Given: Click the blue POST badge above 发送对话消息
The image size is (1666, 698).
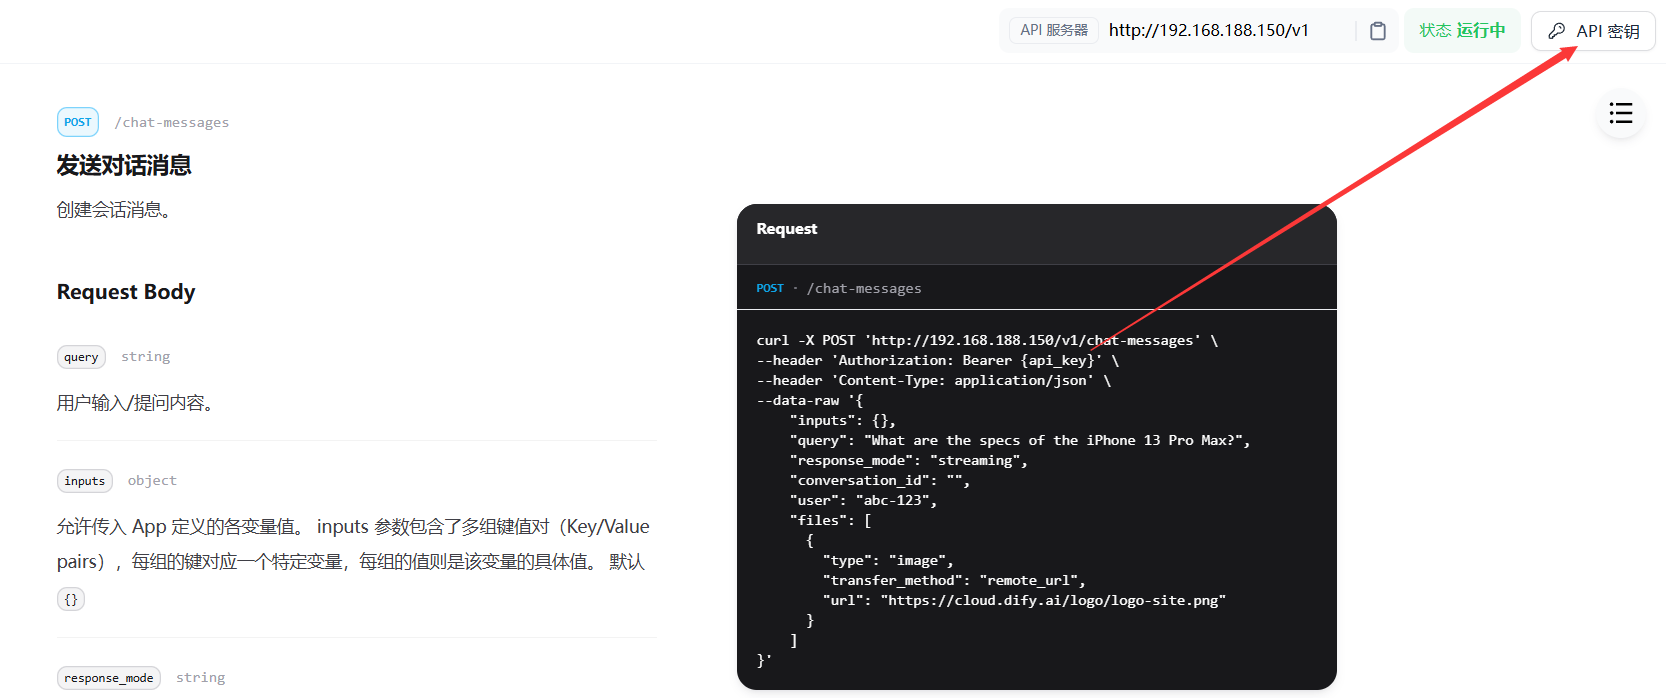Looking at the screenshot, I should point(78,122).
